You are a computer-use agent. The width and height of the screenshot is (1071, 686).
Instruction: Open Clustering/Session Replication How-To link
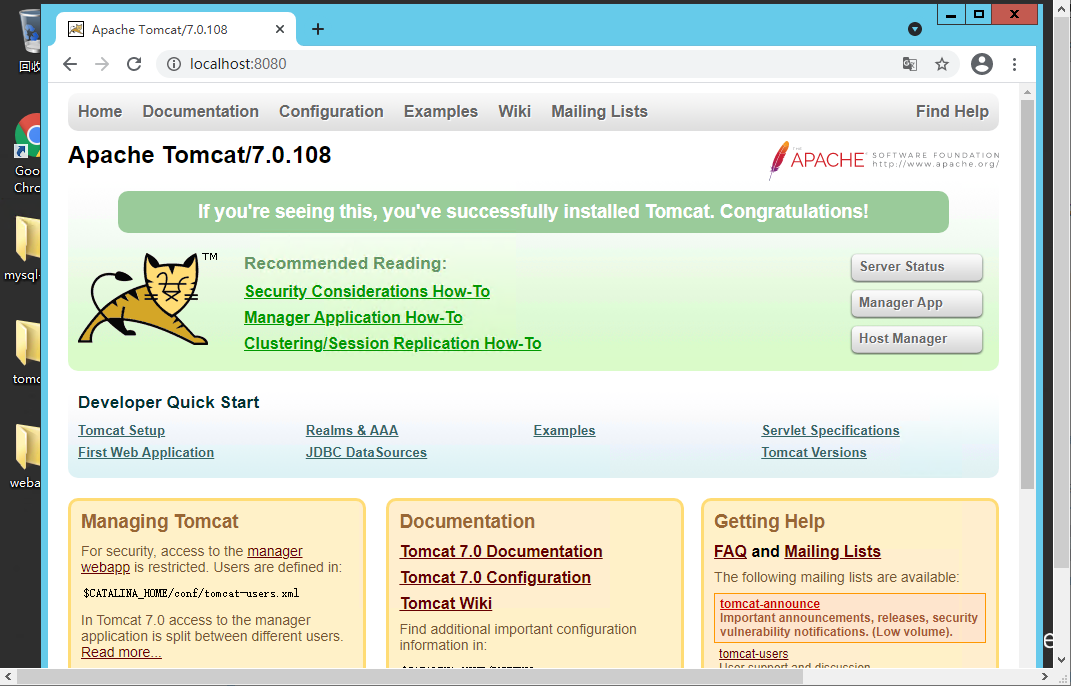coord(393,344)
